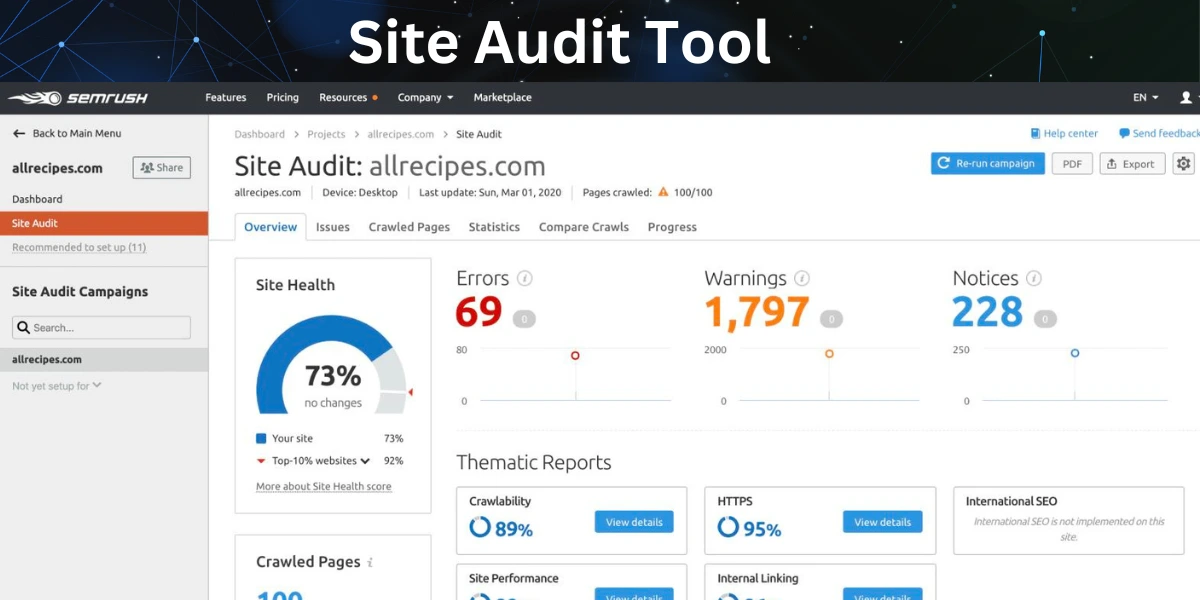Select allrecipes.com campaign in the list
Viewport: 1200px width, 600px height.
coord(104,359)
